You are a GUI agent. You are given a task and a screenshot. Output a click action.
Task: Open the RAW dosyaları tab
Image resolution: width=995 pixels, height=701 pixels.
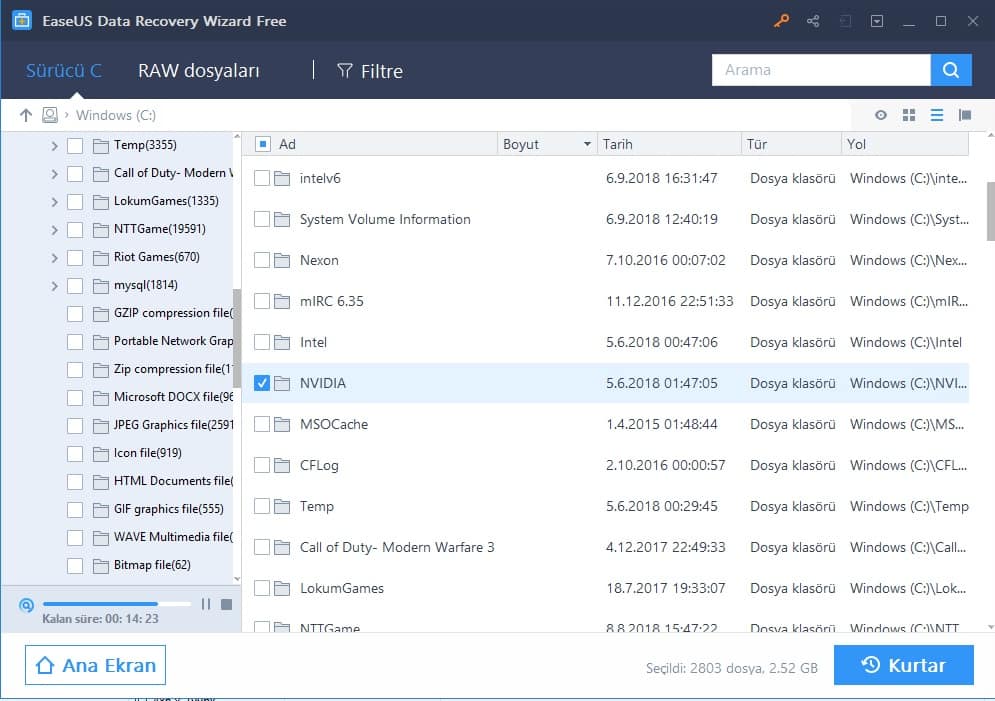199,71
